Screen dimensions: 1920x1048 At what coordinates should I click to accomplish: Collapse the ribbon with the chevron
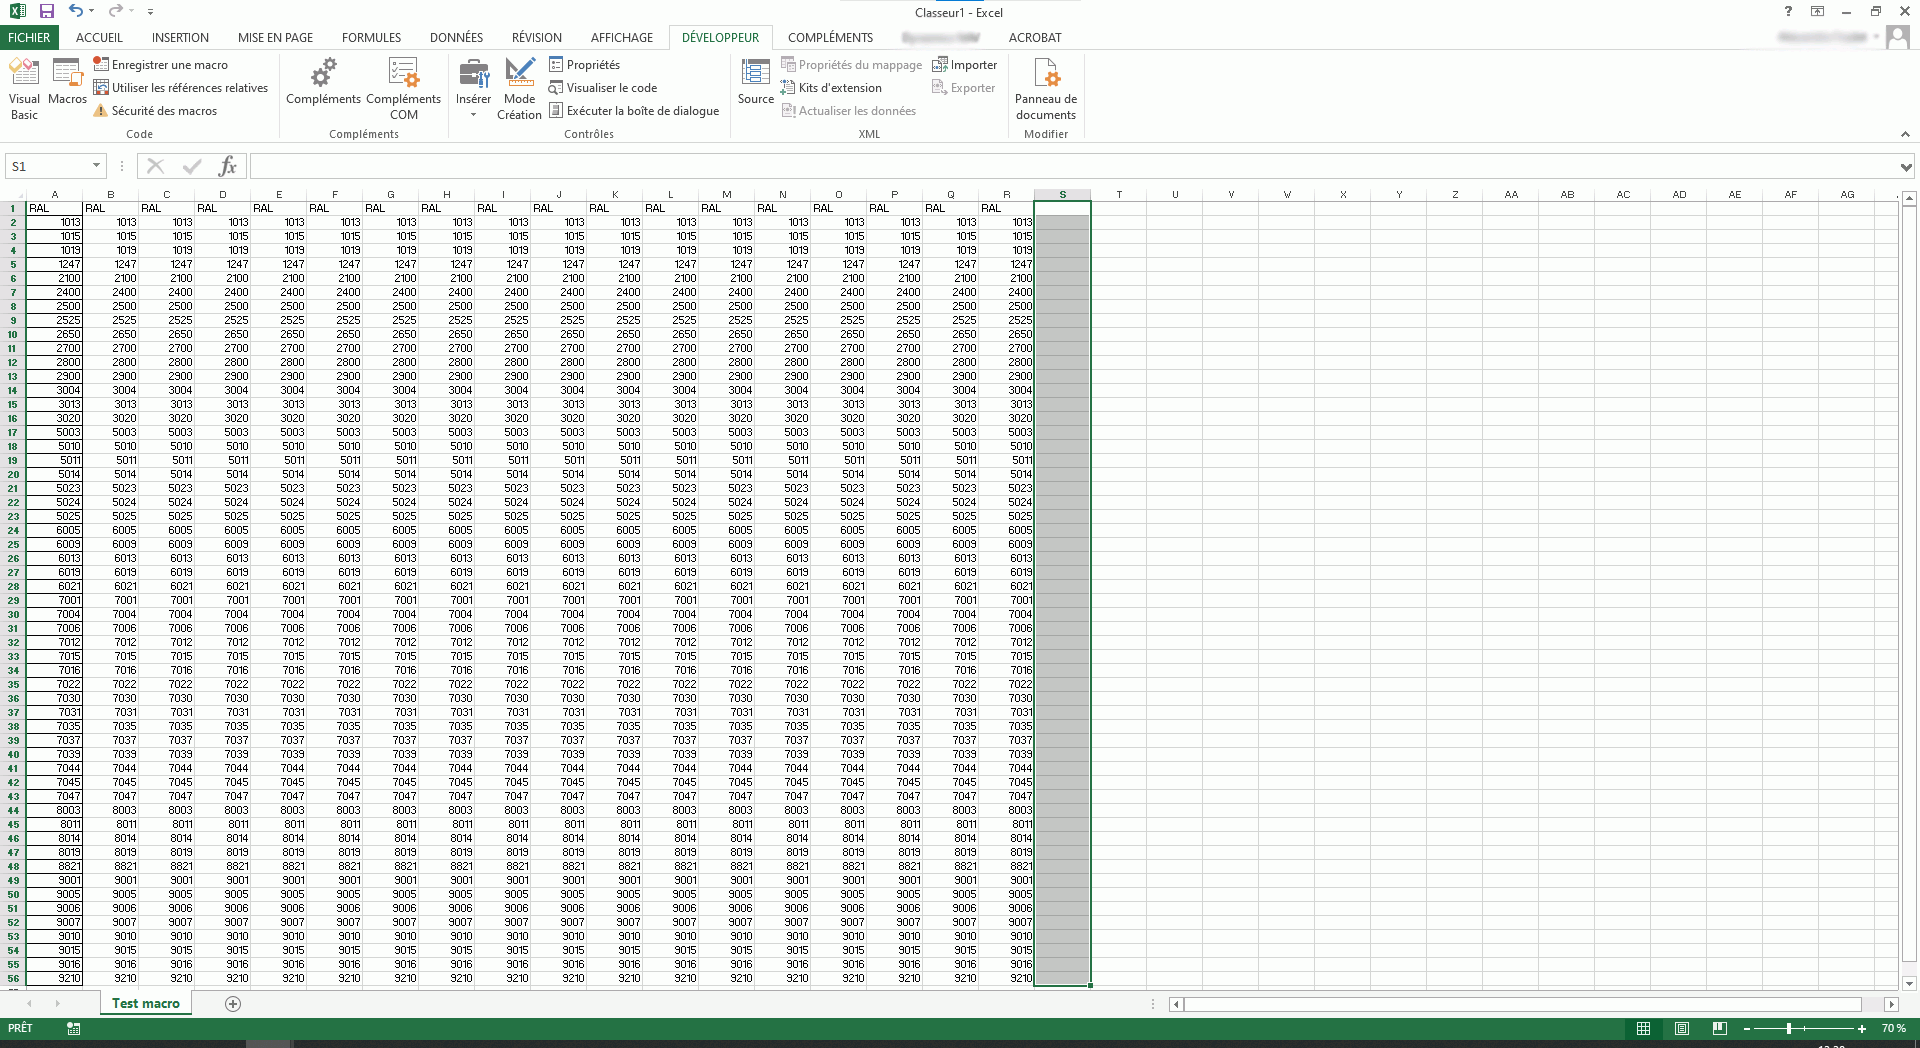pyautogui.click(x=1904, y=134)
